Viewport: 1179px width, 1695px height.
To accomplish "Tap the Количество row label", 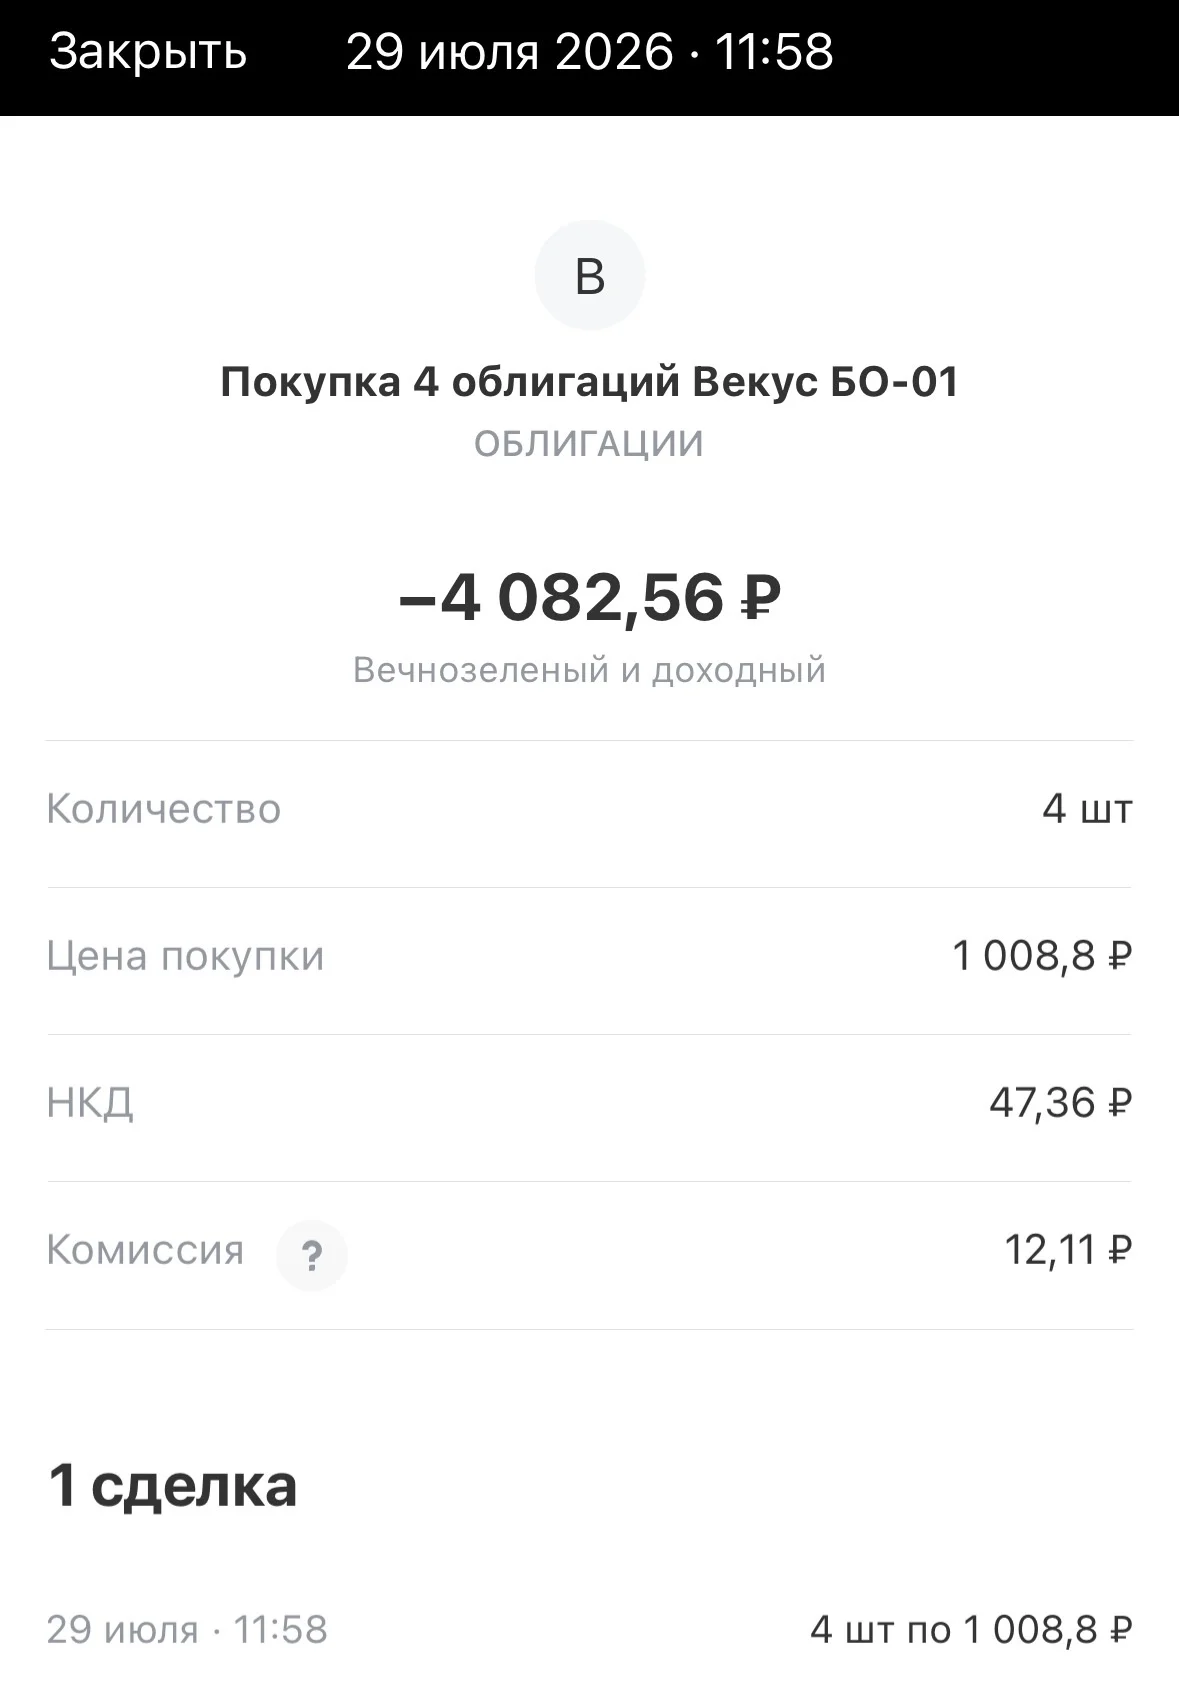I will (x=164, y=809).
